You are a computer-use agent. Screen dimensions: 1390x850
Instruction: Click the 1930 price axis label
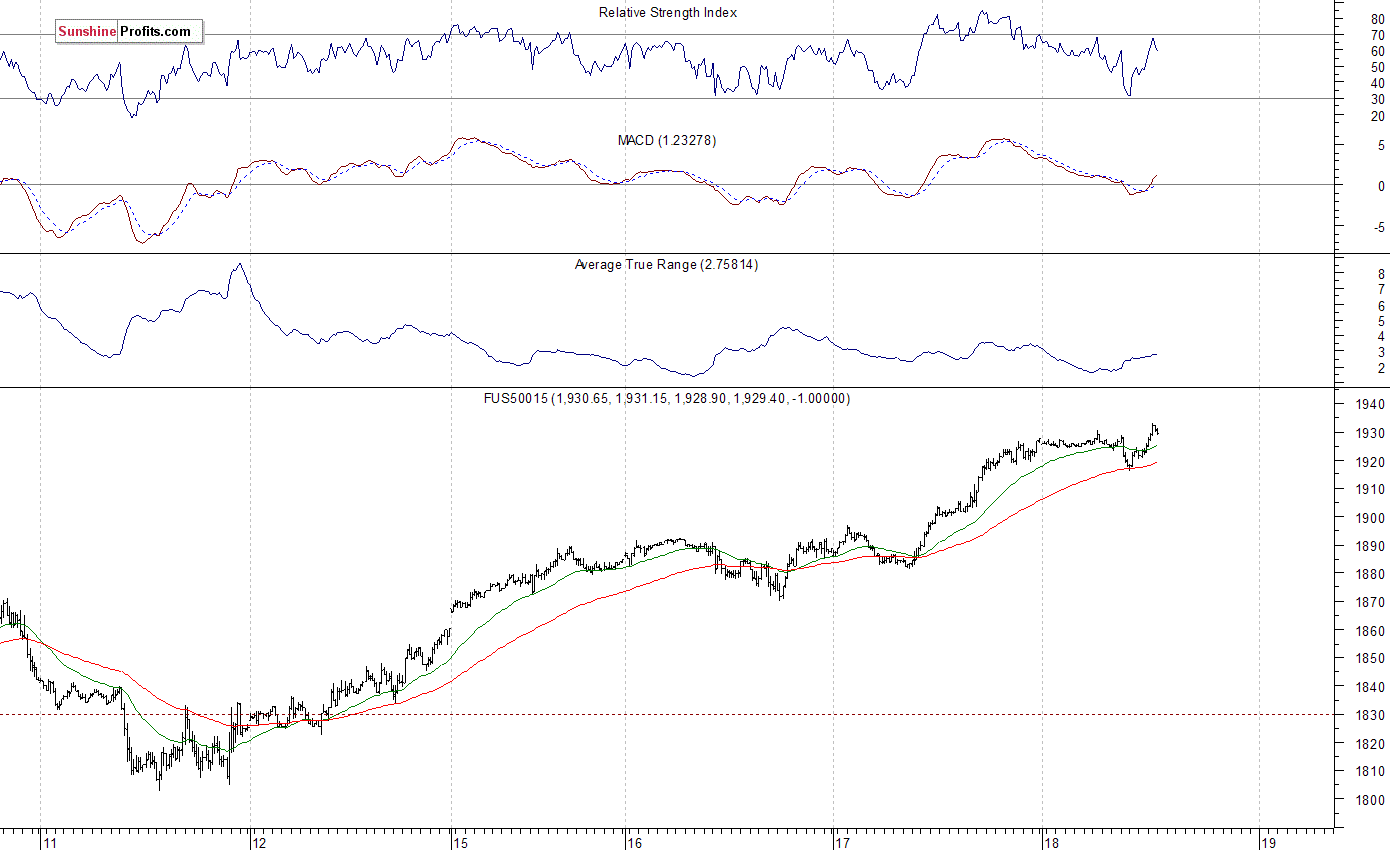(x=1368, y=434)
